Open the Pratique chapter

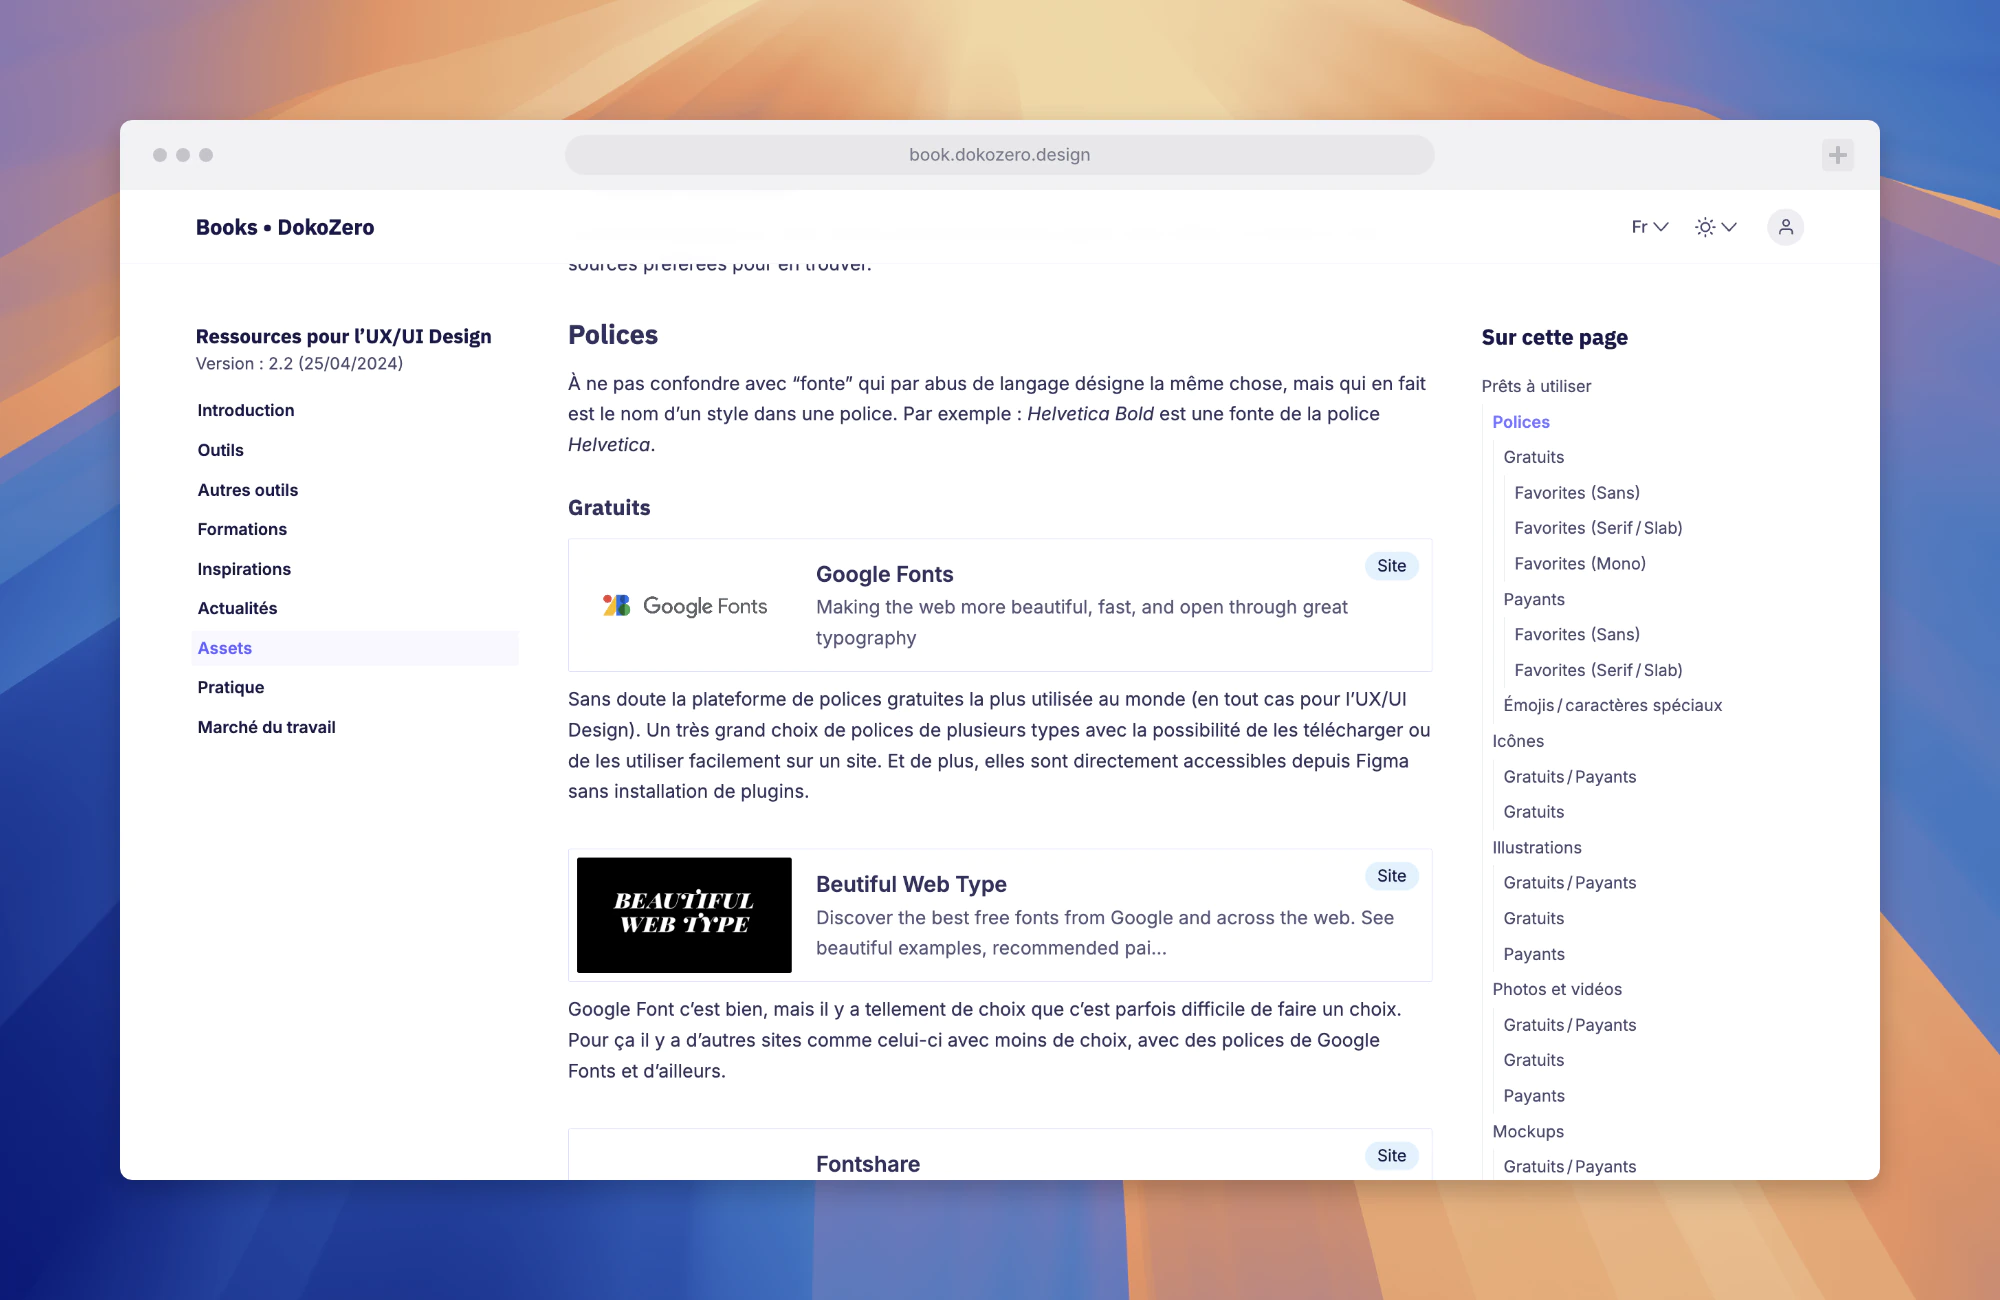click(x=231, y=687)
